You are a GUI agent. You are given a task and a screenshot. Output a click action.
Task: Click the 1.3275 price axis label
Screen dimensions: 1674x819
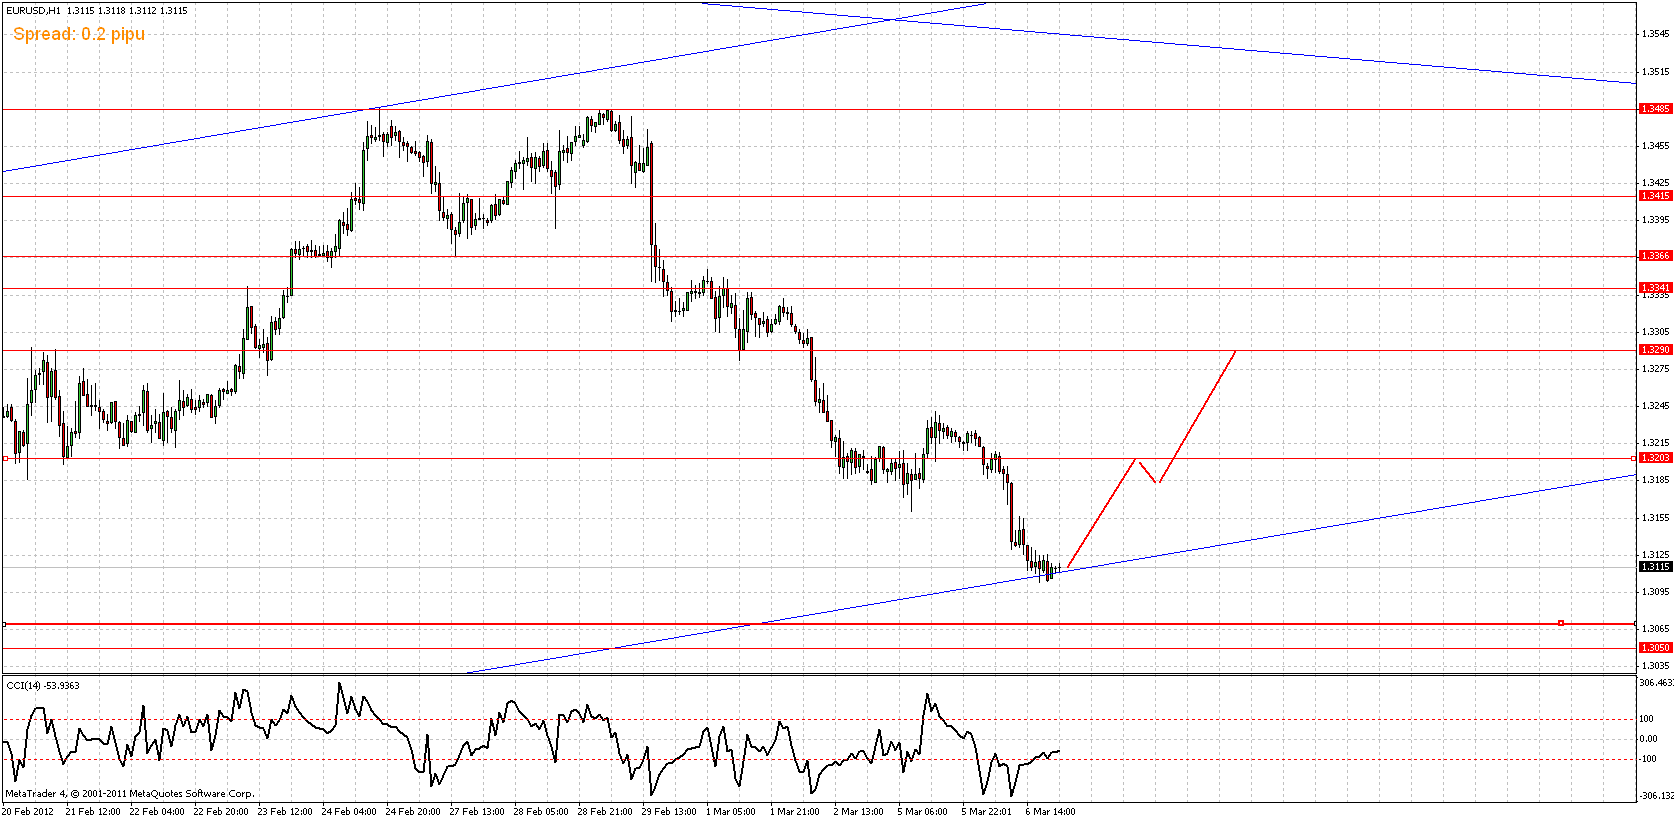tap(1656, 369)
